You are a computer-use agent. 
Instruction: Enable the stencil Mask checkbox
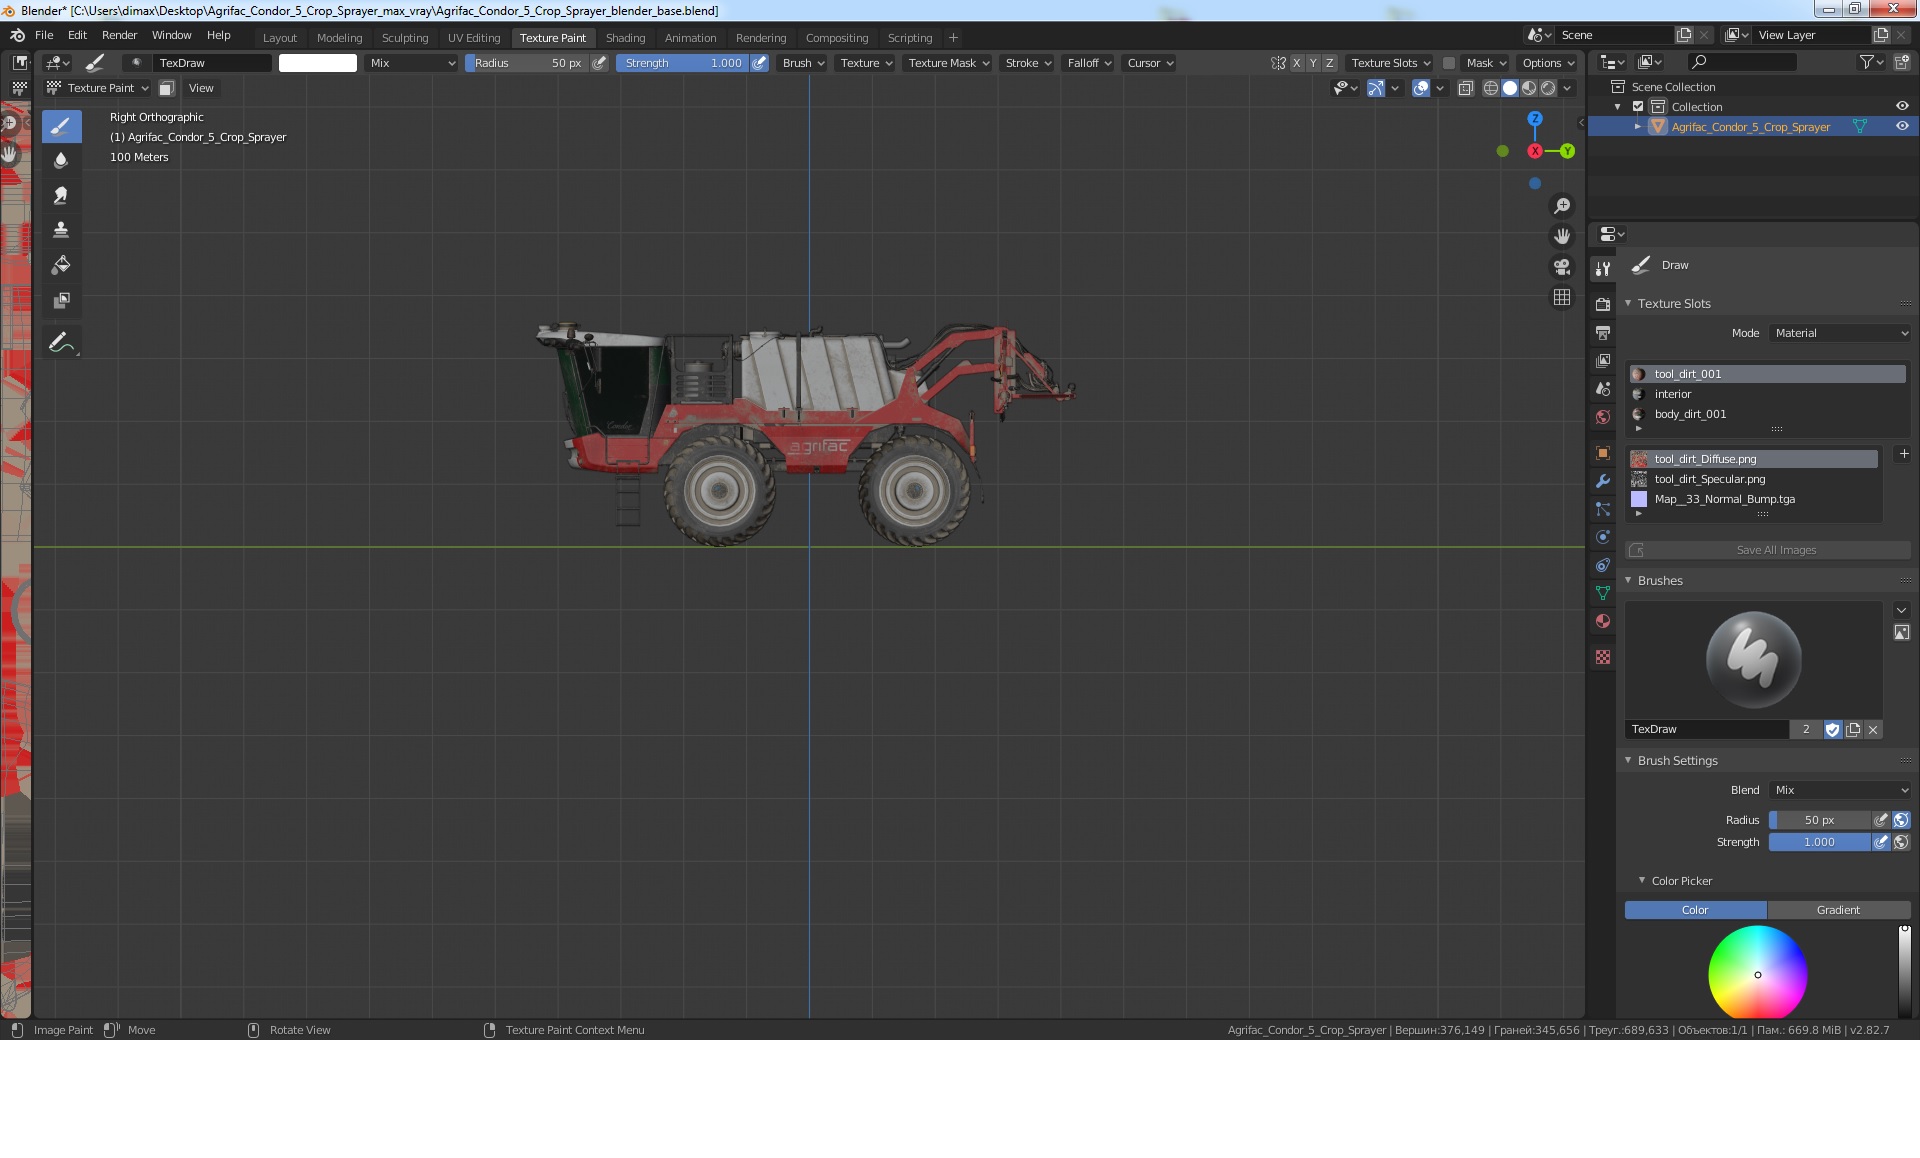coord(1448,63)
